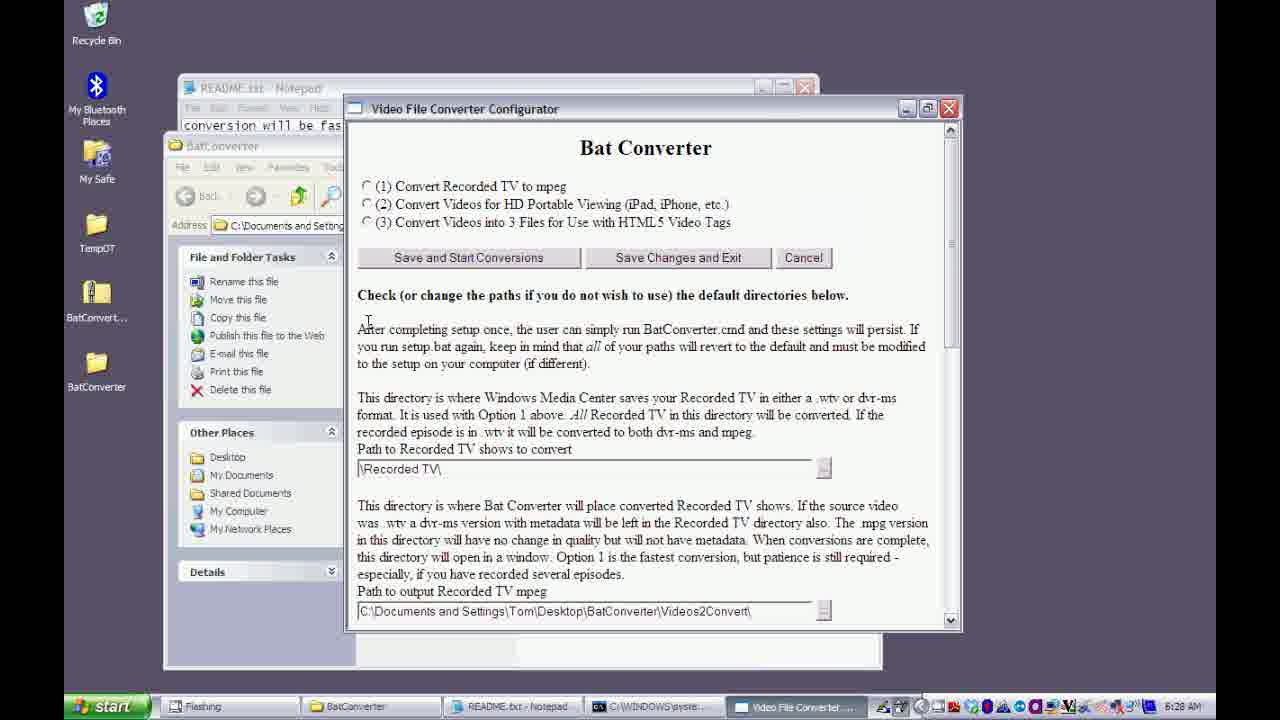This screenshot has height=720, width=1280.
Task: Open Format menu in README Notepad window
Action: (252, 108)
